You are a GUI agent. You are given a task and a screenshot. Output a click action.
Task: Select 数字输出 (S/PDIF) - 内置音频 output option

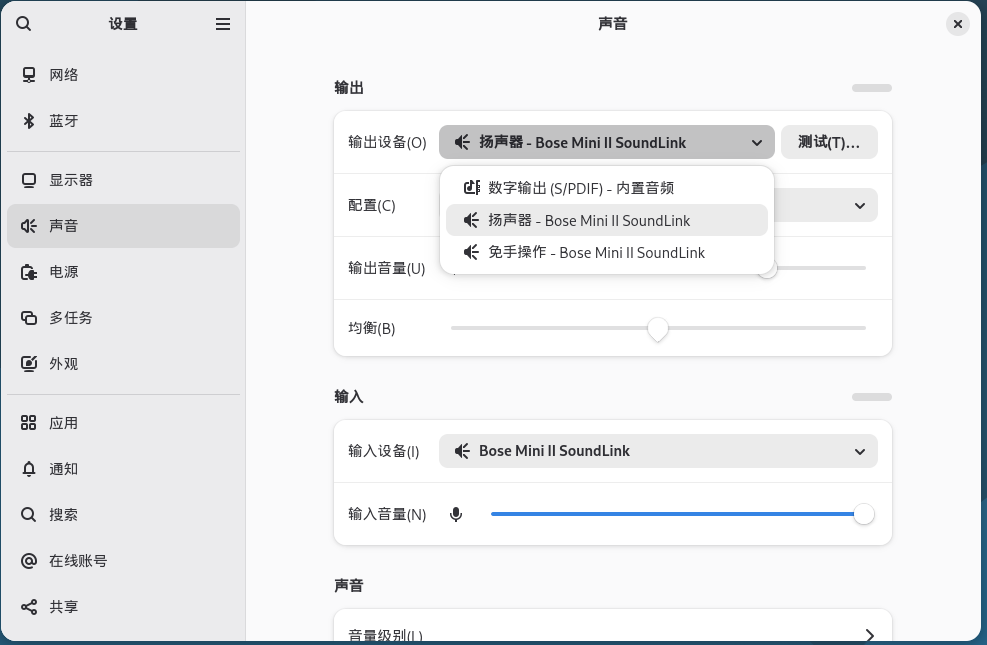click(x=607, y=188)
